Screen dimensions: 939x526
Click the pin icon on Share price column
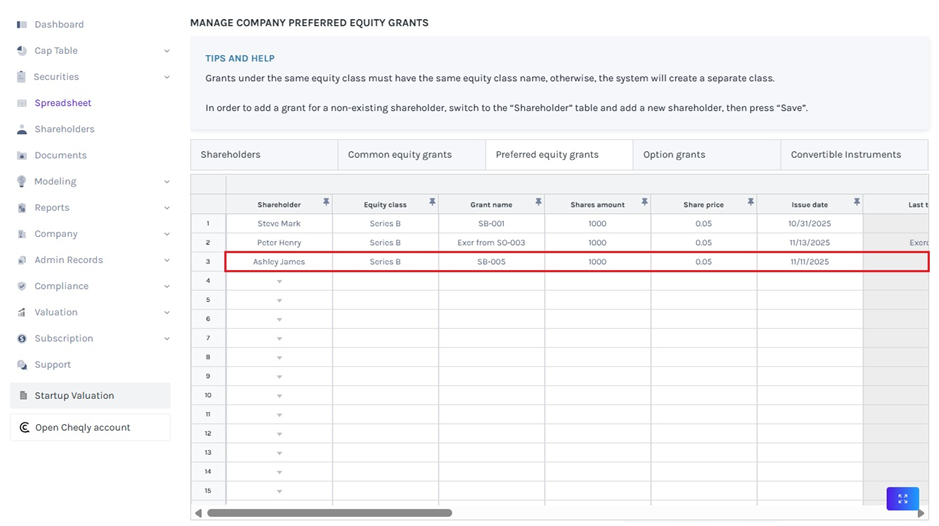point(750,203)
